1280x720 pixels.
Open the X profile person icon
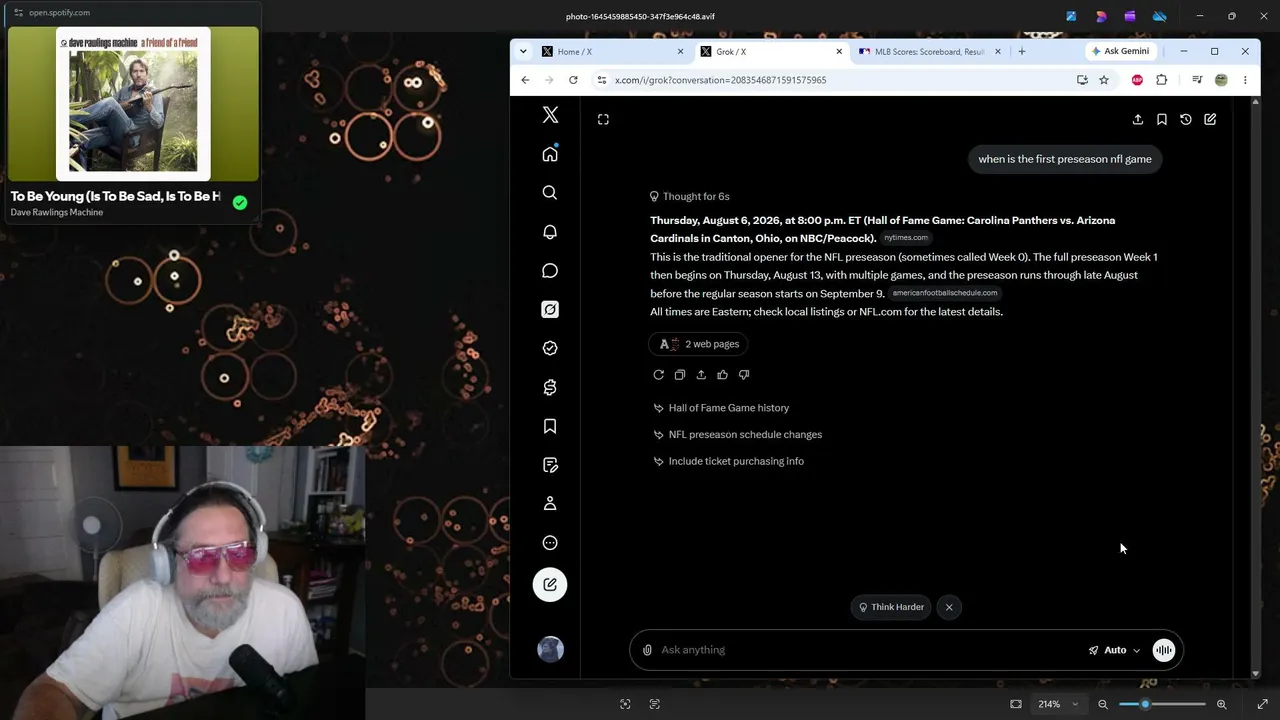click(x=550, y=504)
